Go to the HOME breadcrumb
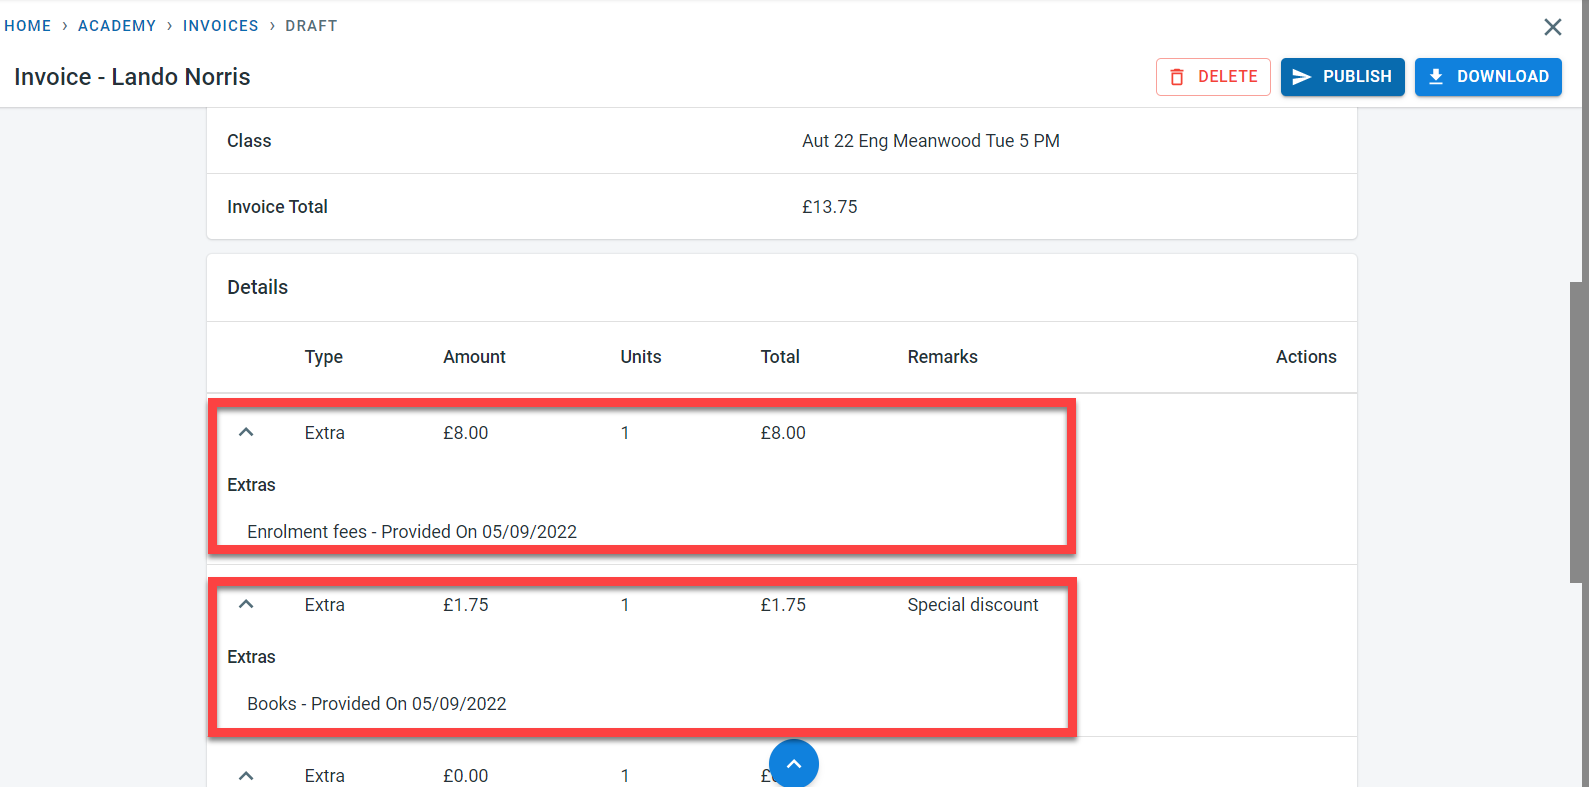 tap(28, 26)
